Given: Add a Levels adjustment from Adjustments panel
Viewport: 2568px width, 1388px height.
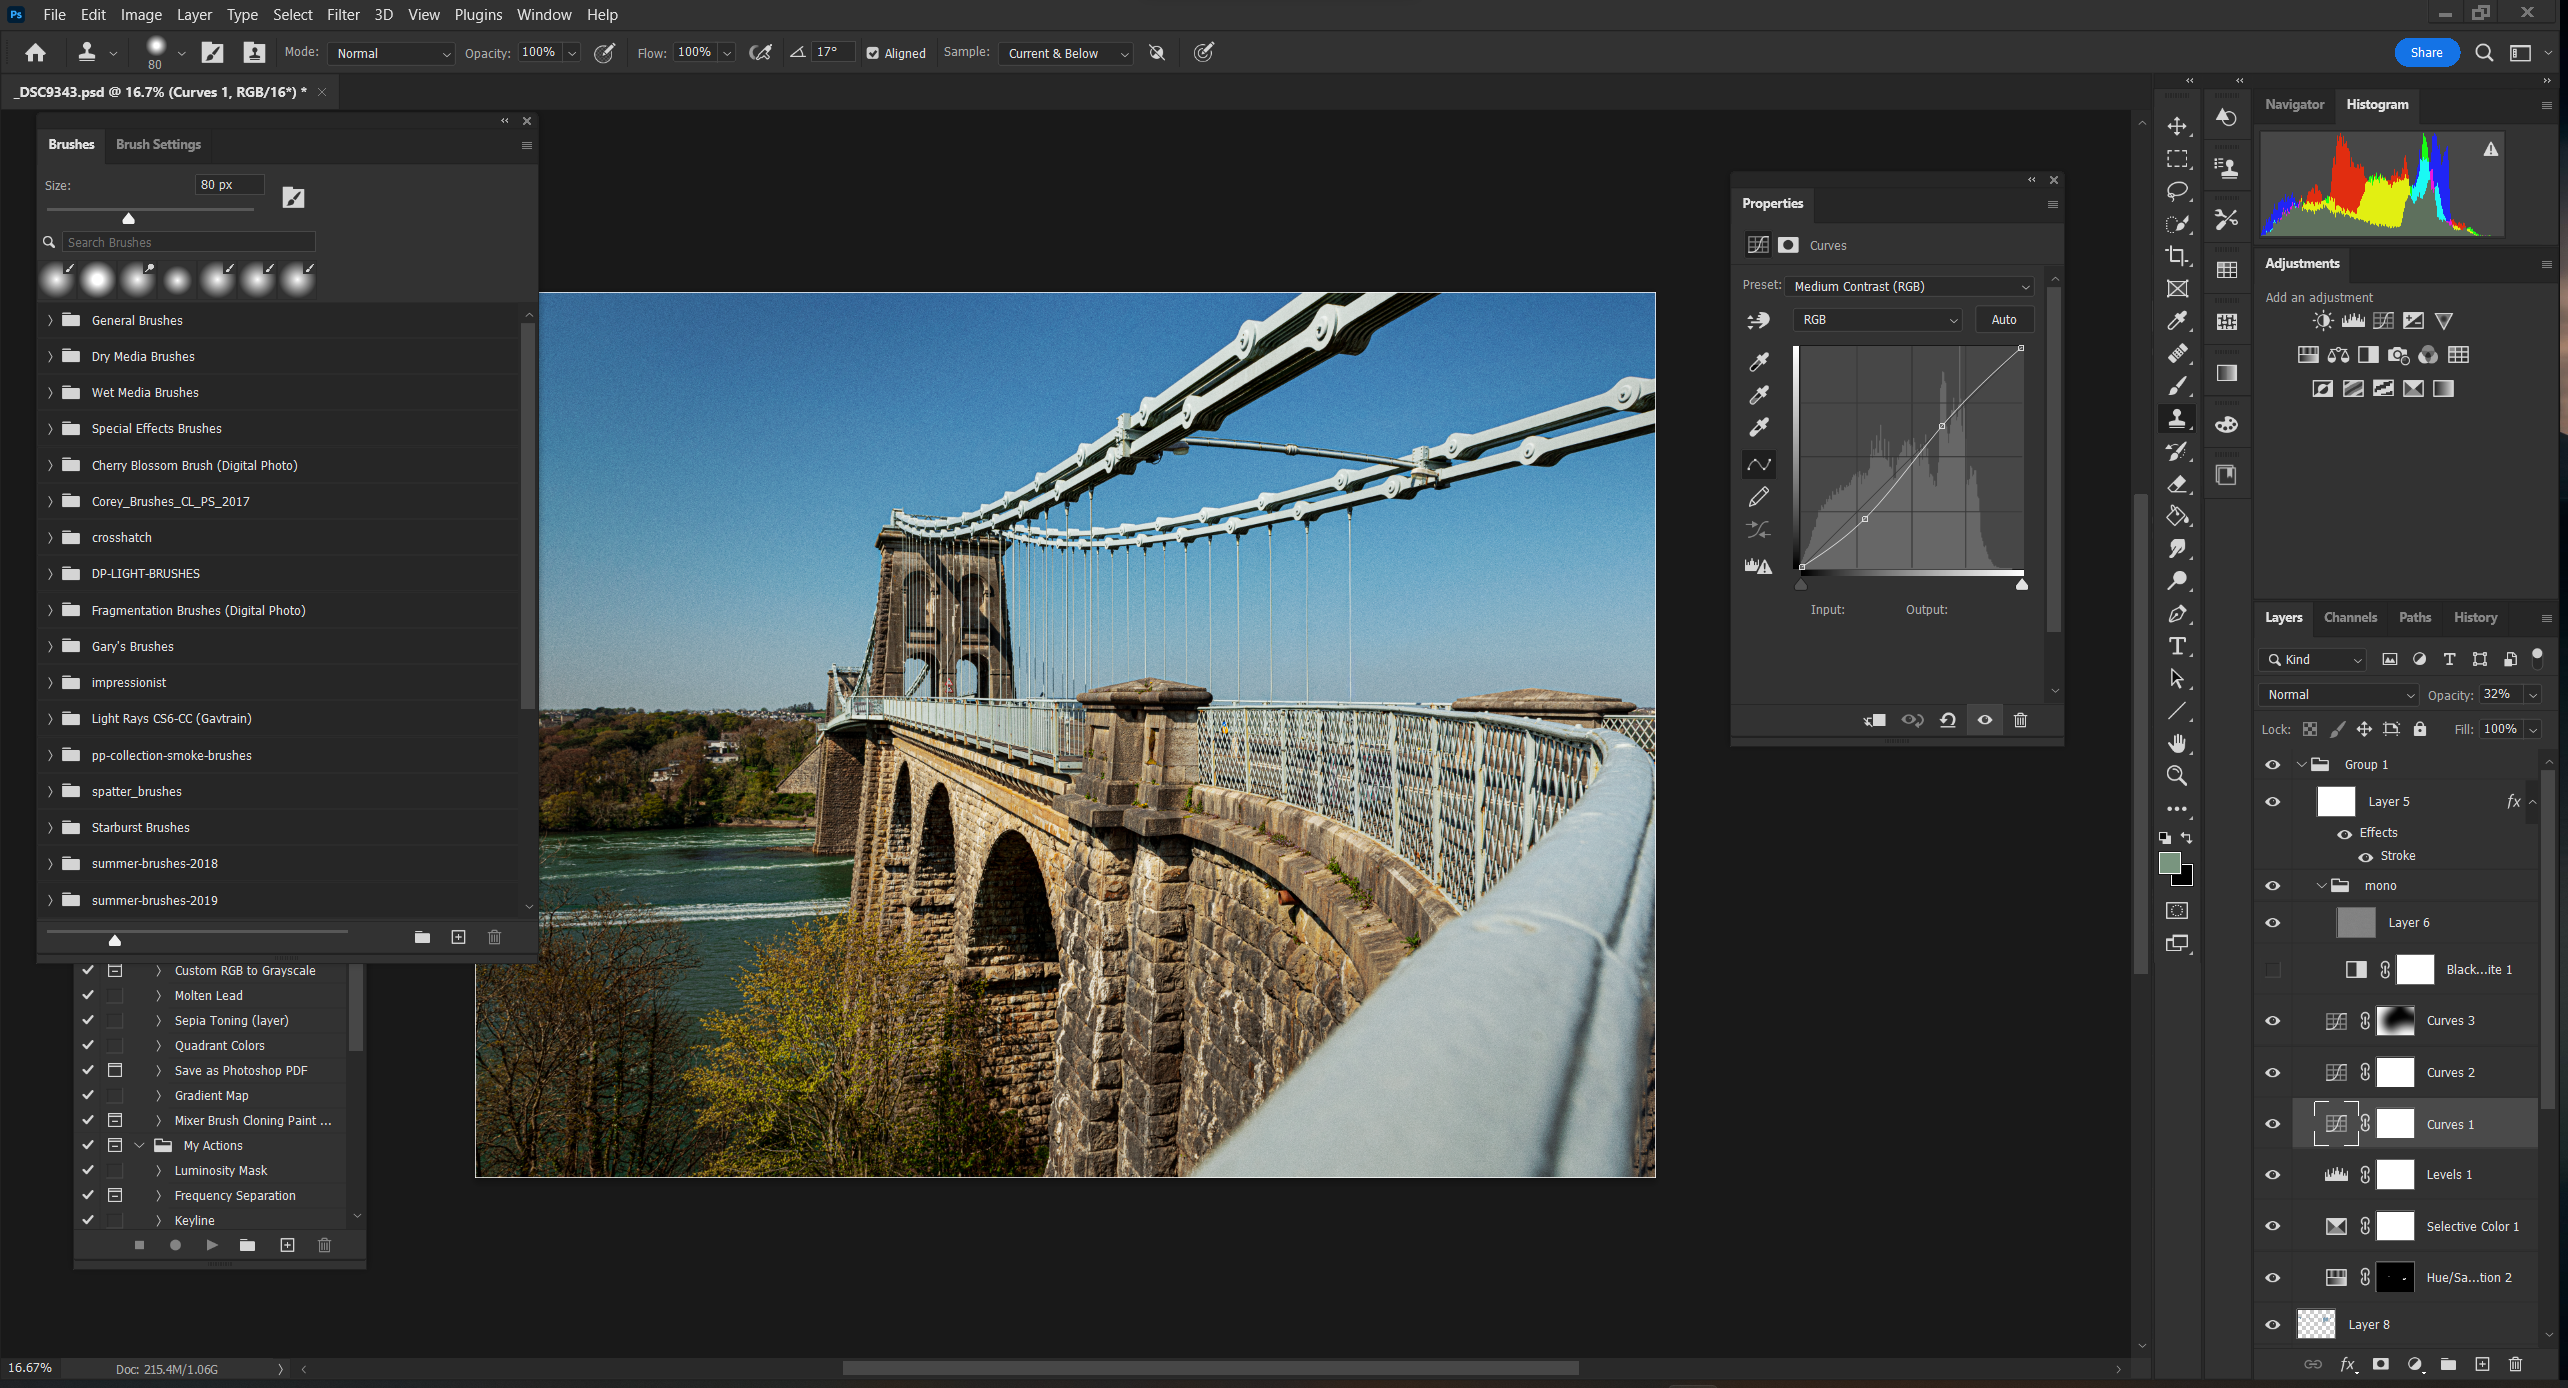Looking at the screenshot, I should coord(2353,321).
